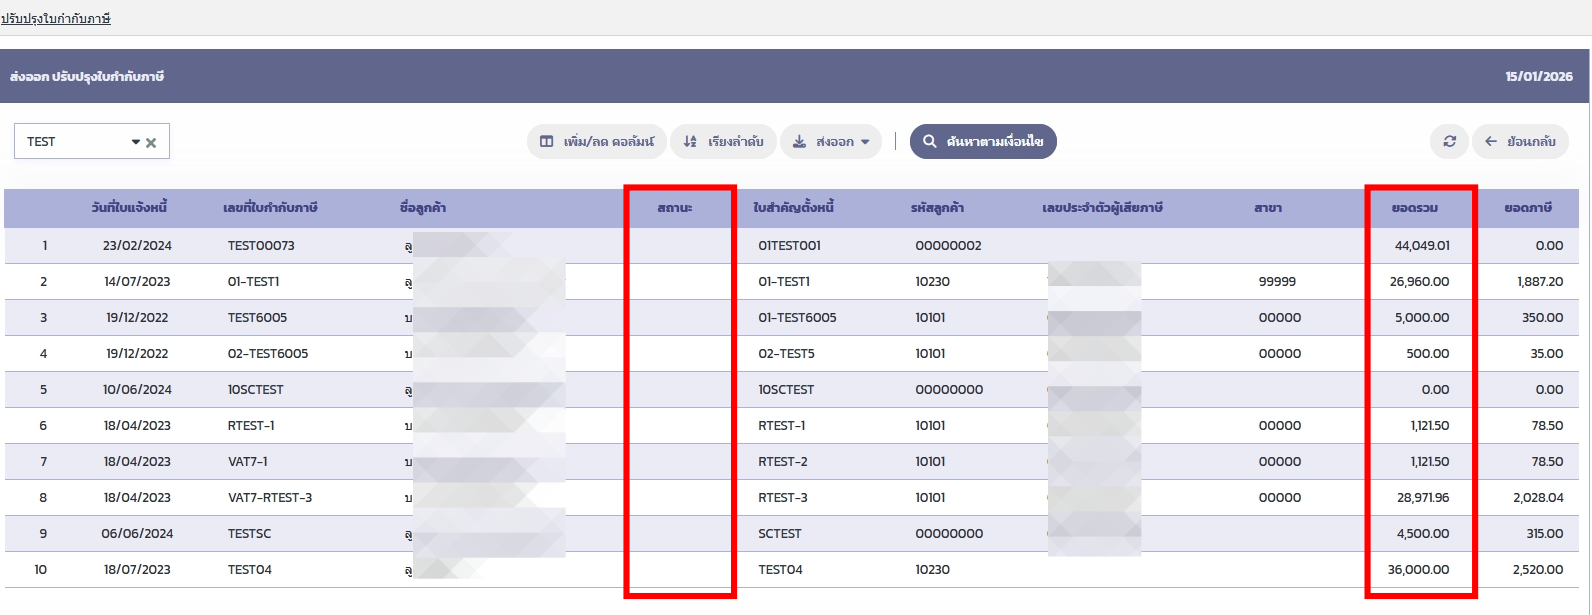Select invoice row TEST00073
This screenshot has width=1592, height=615.
[261, 246]
